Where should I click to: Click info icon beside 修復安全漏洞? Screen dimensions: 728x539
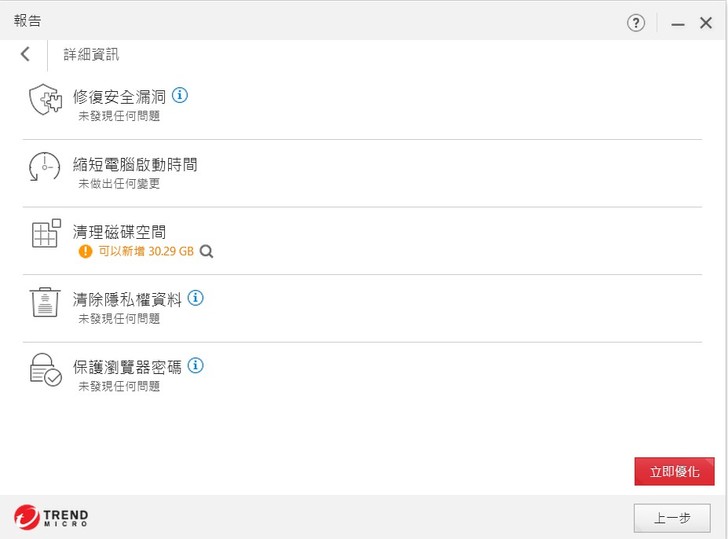[180, 96]
